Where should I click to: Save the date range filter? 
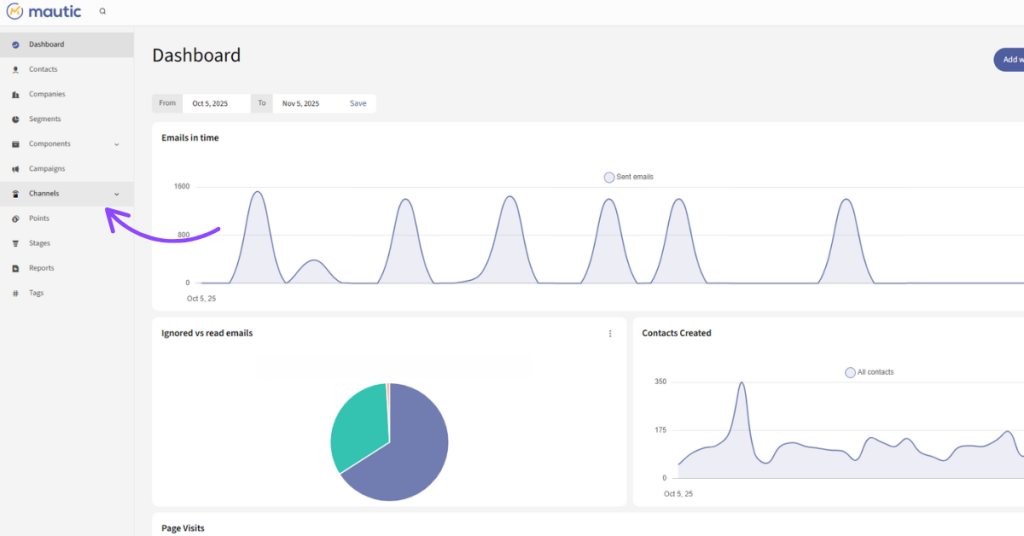tap(358, 103)
